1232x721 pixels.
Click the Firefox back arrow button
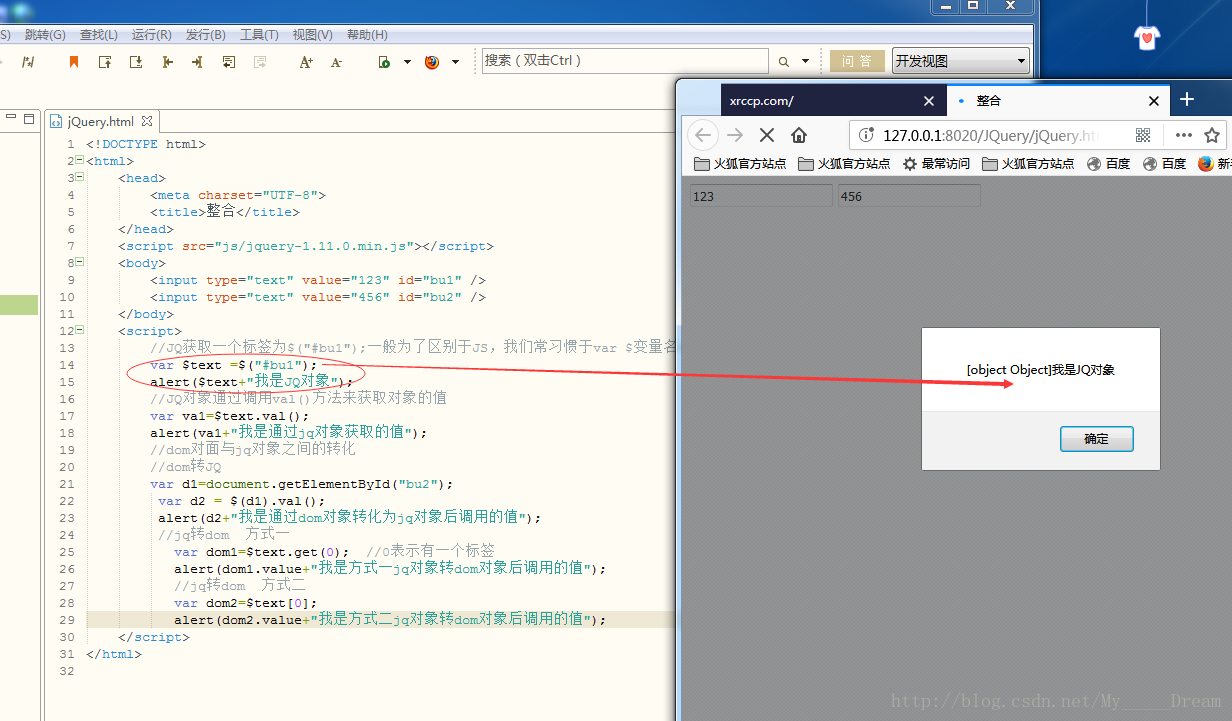(703, 135)
